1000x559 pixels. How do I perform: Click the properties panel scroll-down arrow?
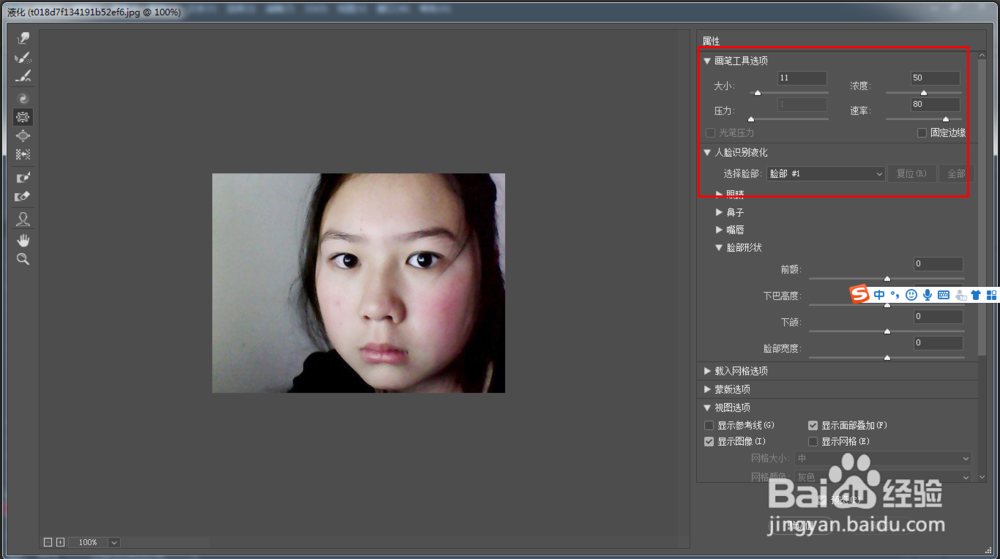982,477
